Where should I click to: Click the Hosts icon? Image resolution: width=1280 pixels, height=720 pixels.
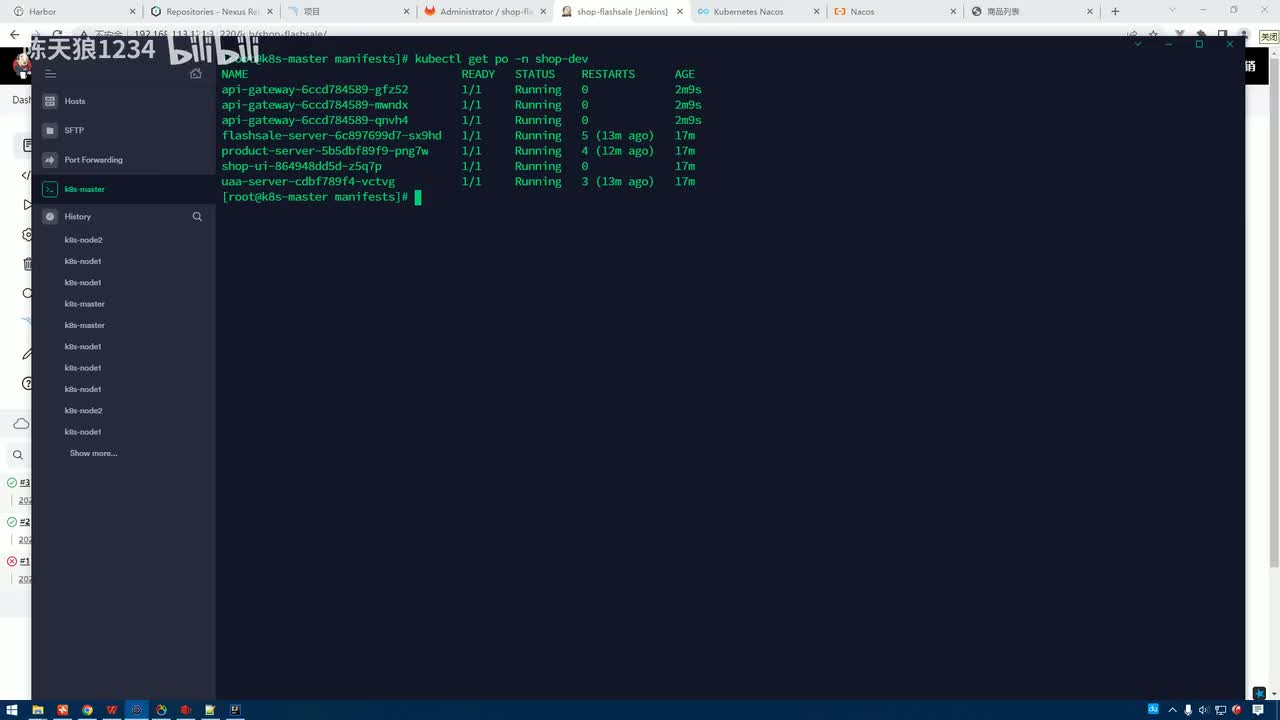coord(50,101)
